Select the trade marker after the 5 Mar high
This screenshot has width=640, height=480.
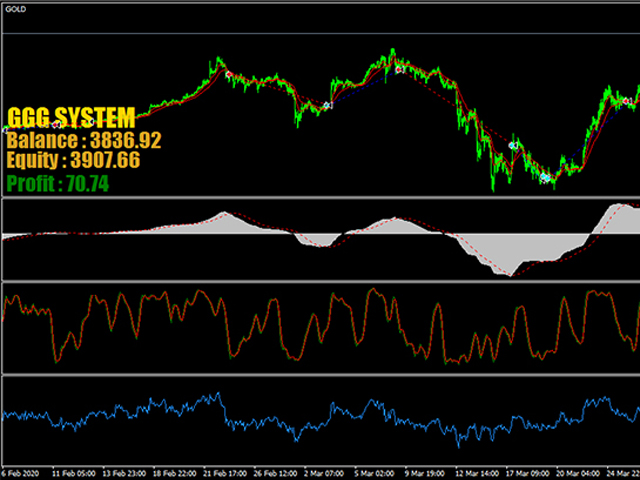[x=400, y=70]
